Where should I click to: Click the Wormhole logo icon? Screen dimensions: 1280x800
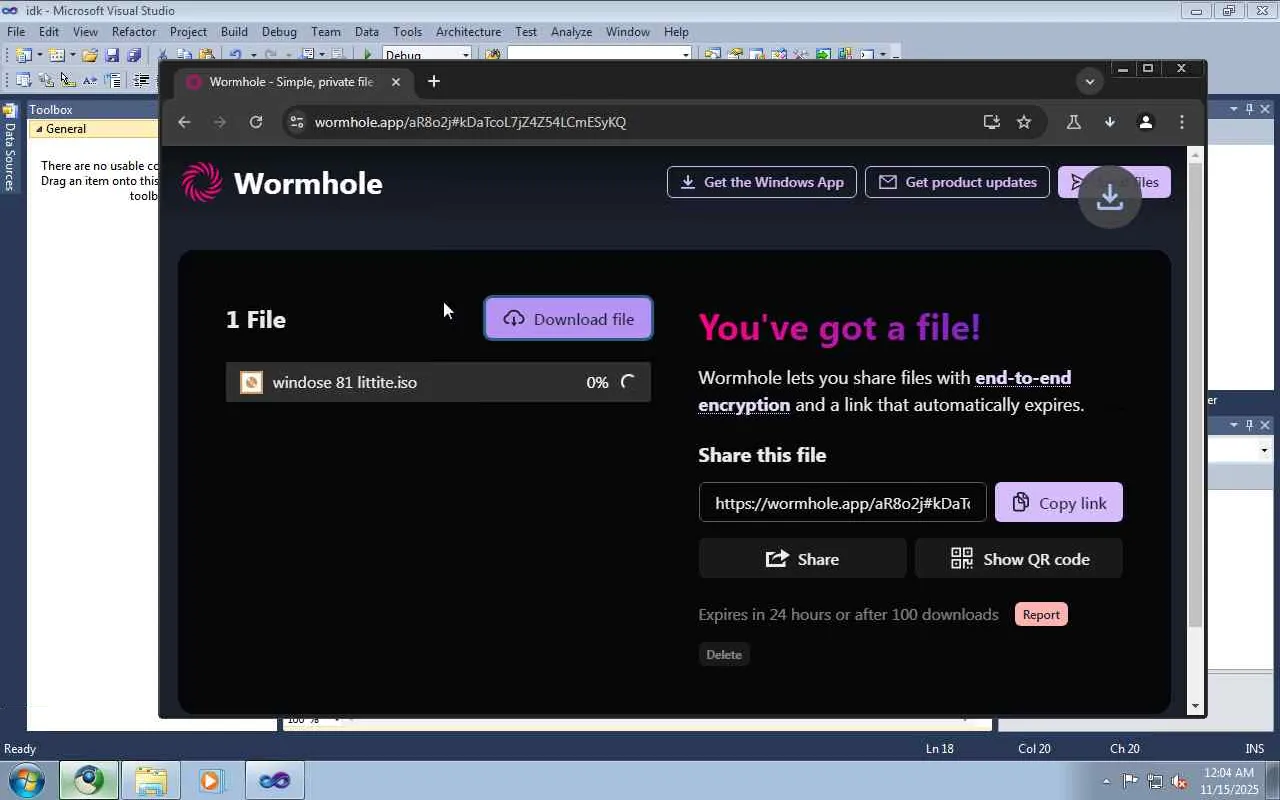[202, 182]
